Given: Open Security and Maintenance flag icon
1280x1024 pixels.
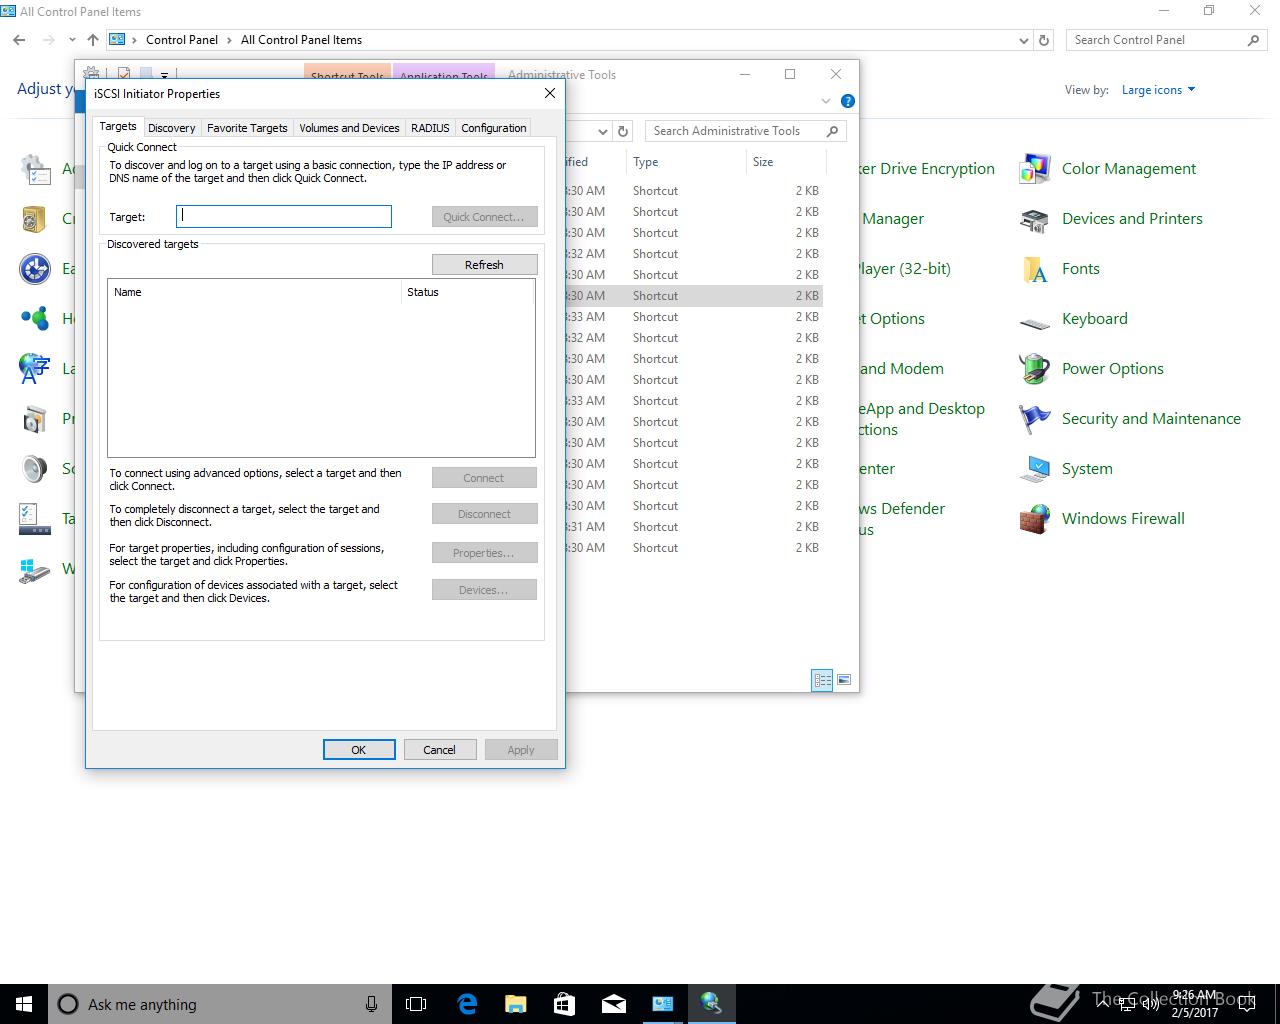Looking at the screenshot, I should 1034,419.
